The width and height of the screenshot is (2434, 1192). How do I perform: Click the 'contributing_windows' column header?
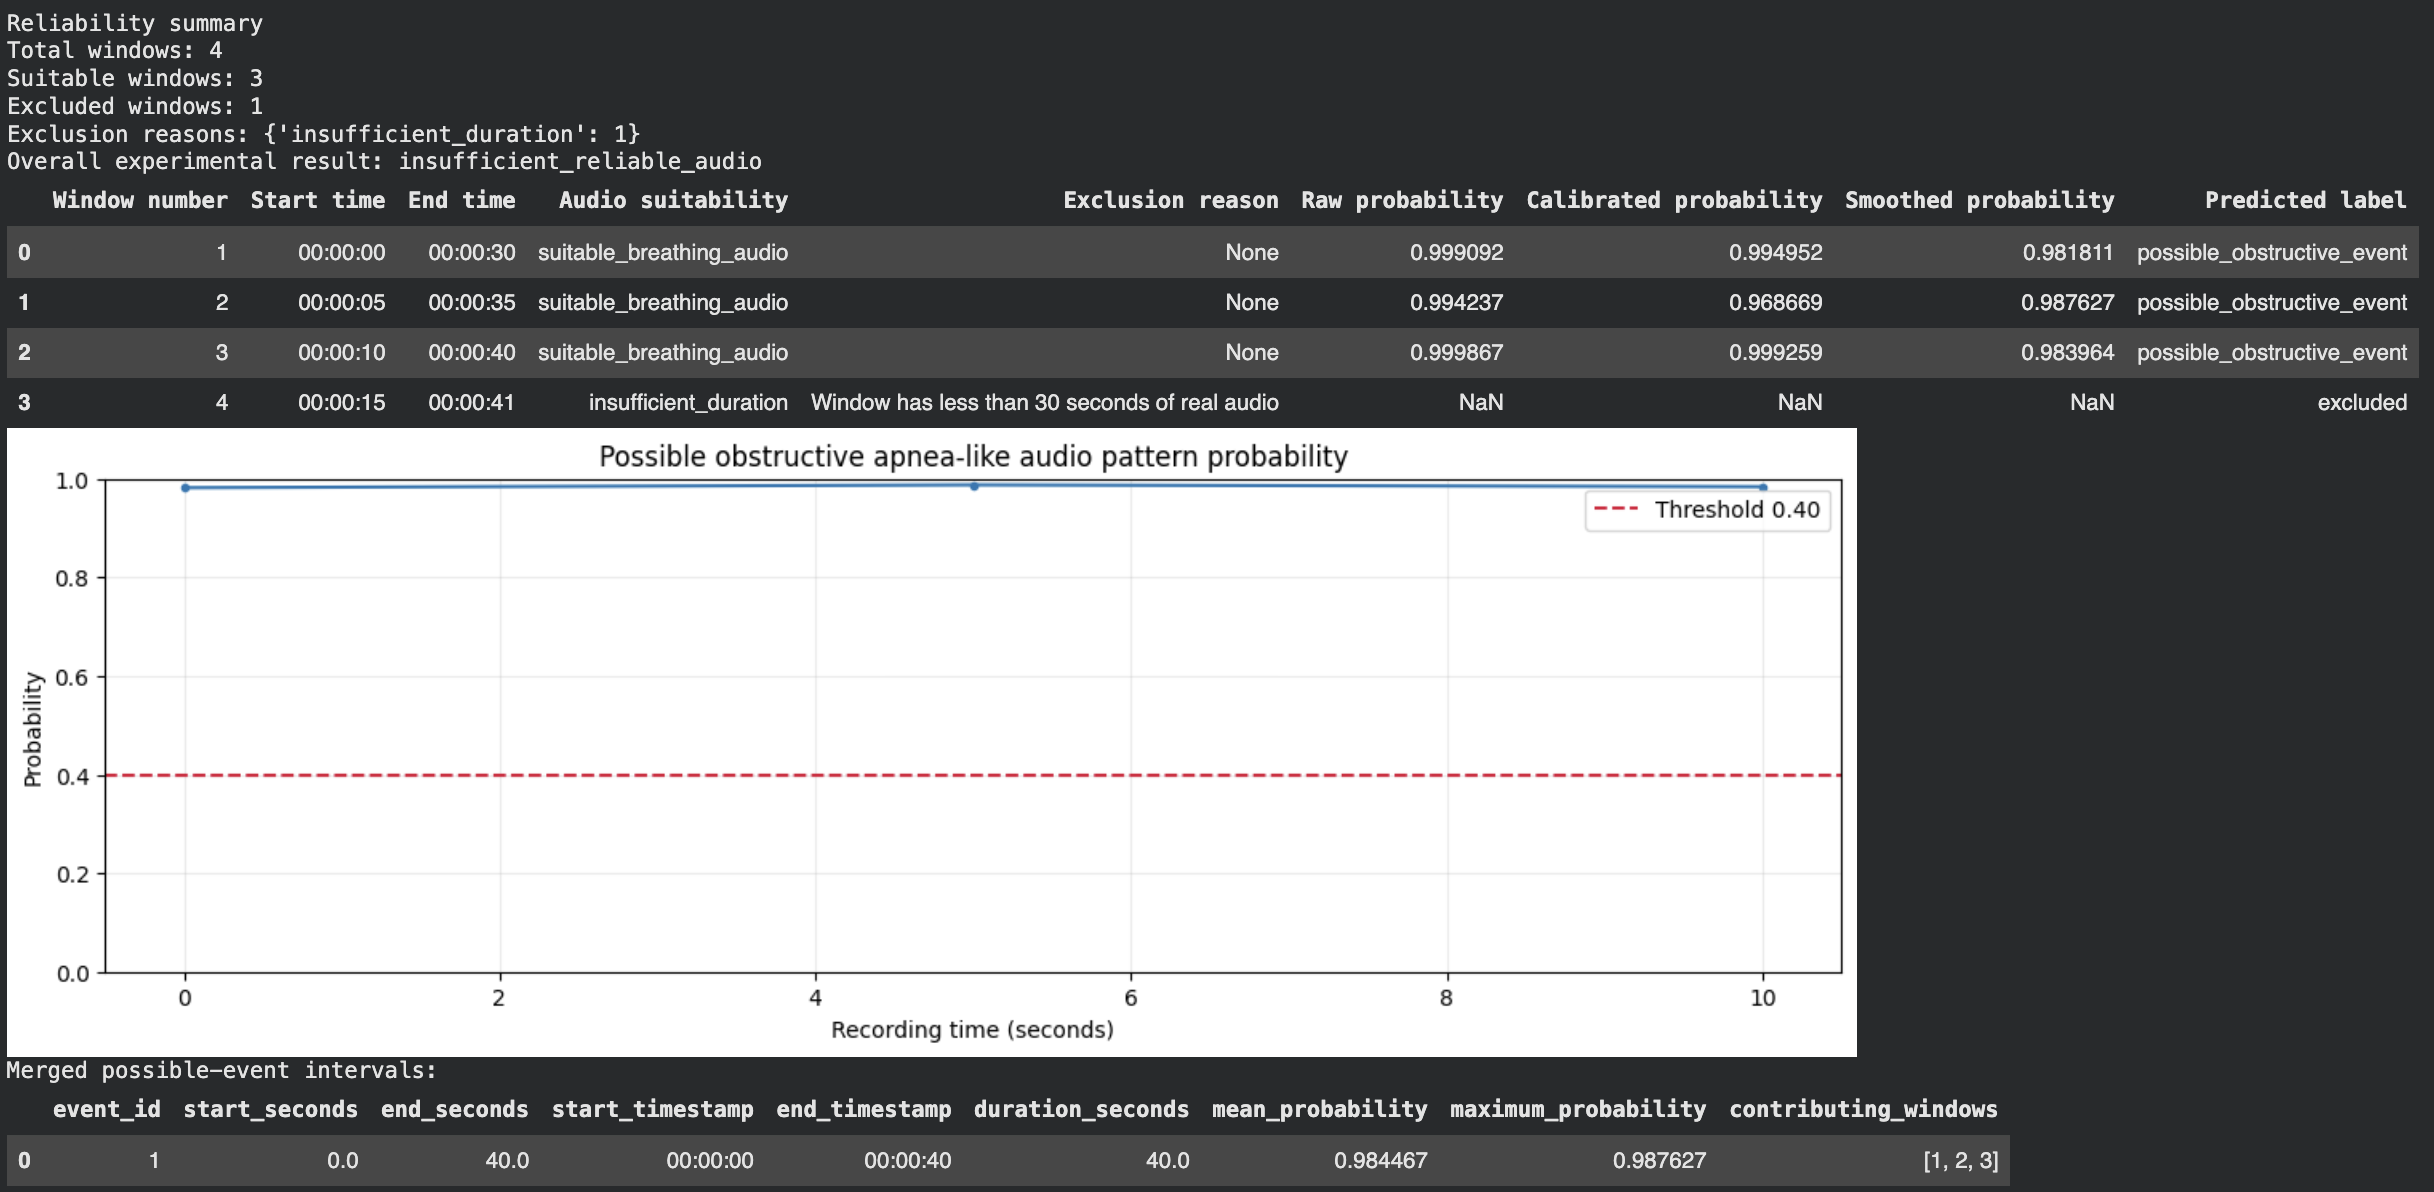click(1863, 1109)
